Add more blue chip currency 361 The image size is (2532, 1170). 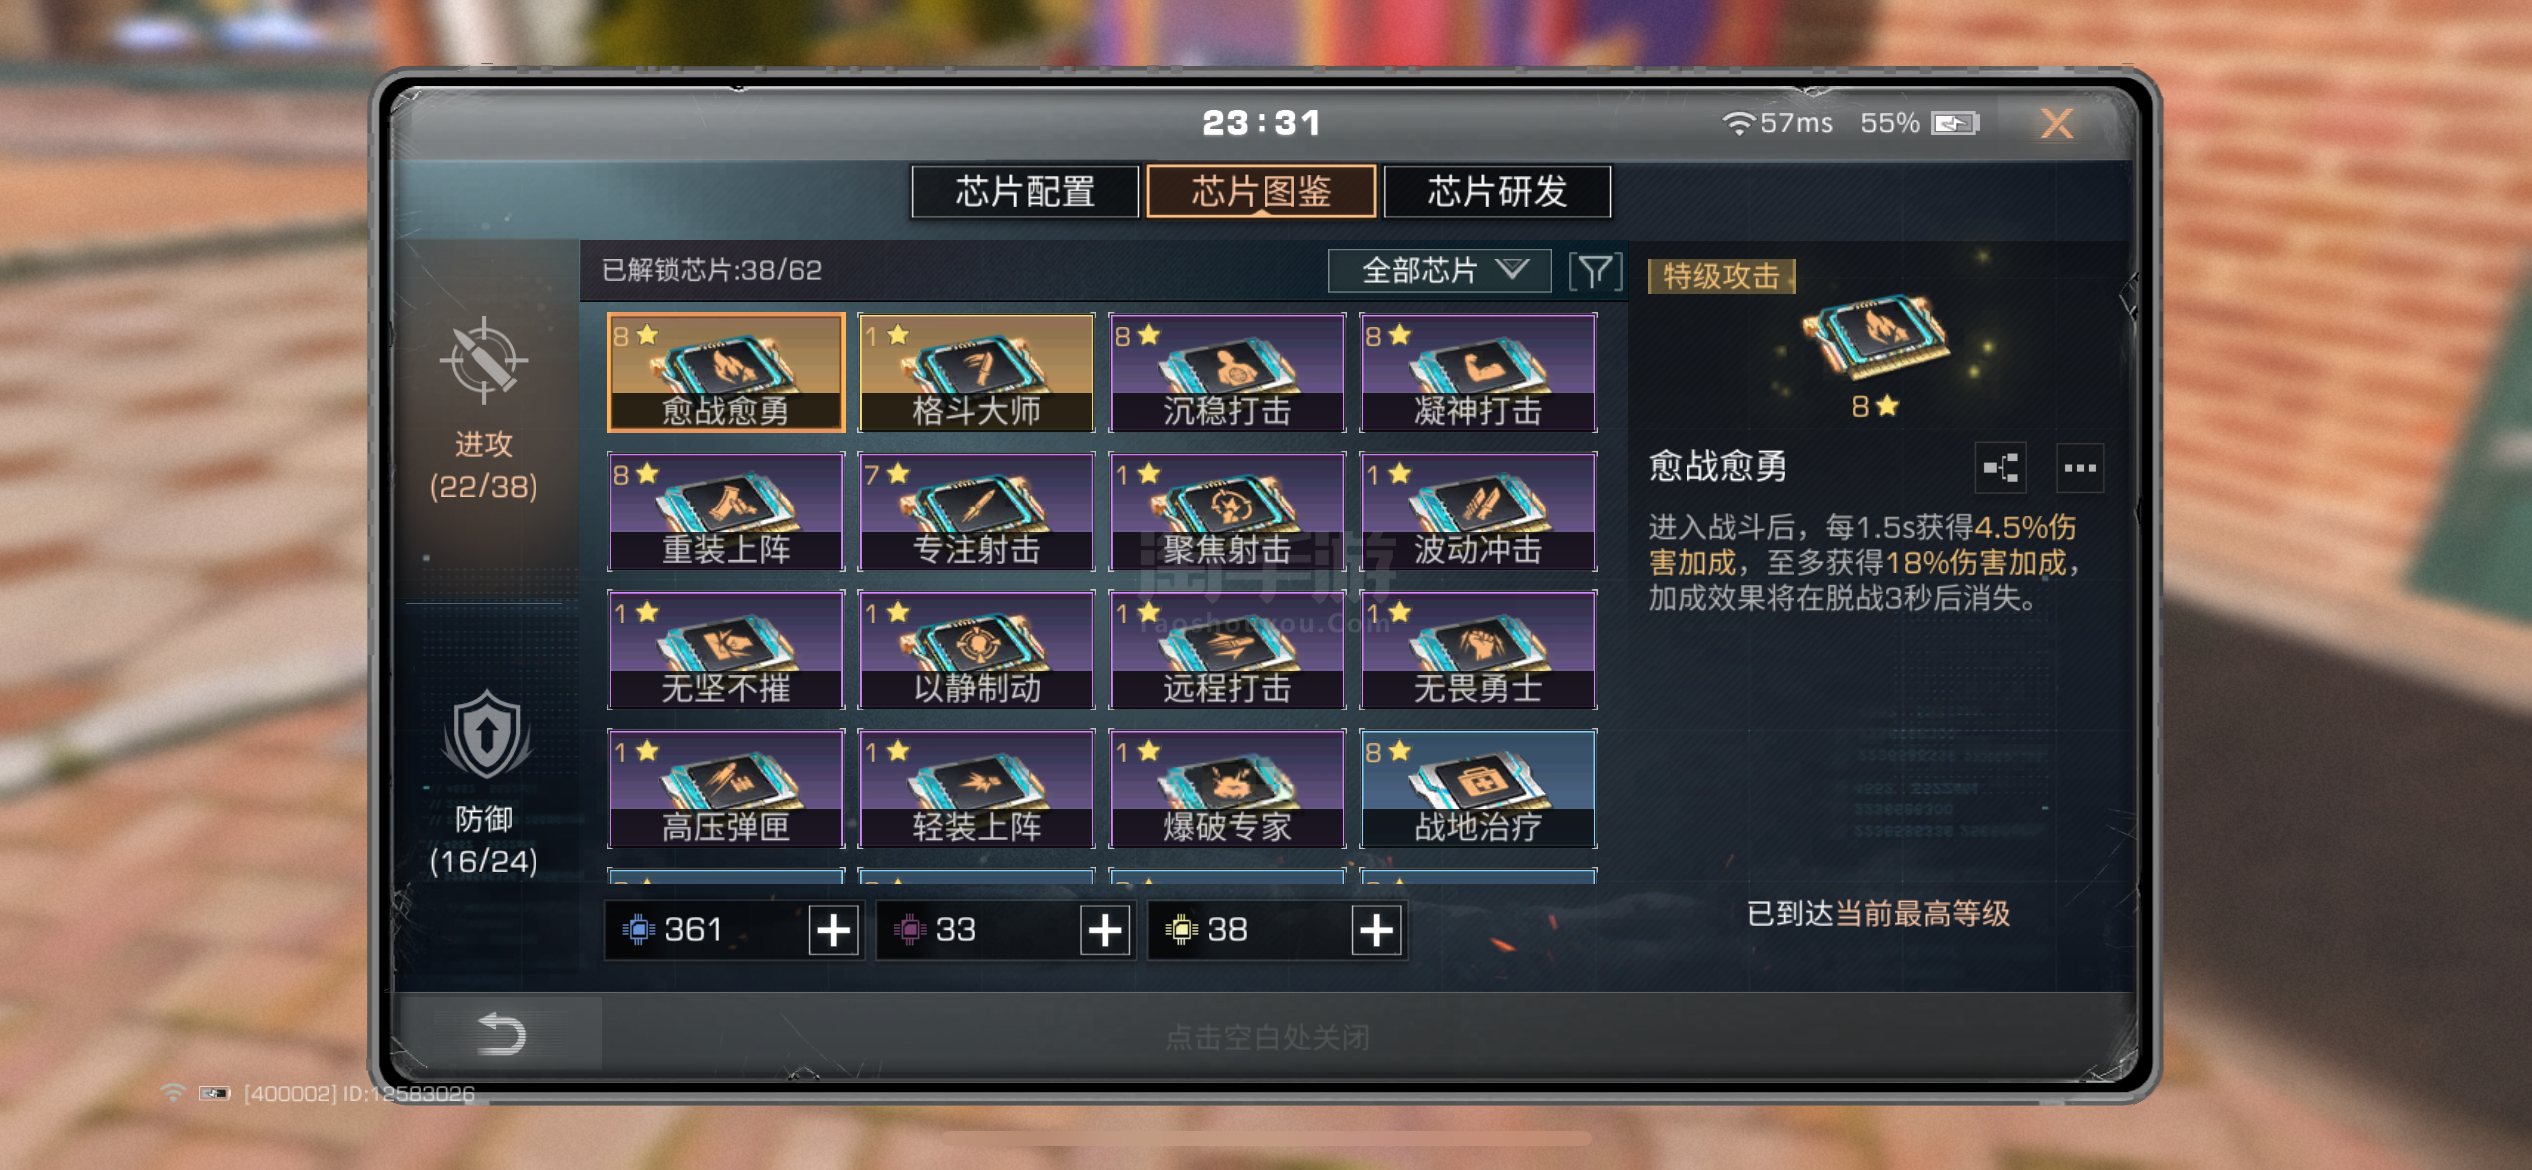click(834, 931)
